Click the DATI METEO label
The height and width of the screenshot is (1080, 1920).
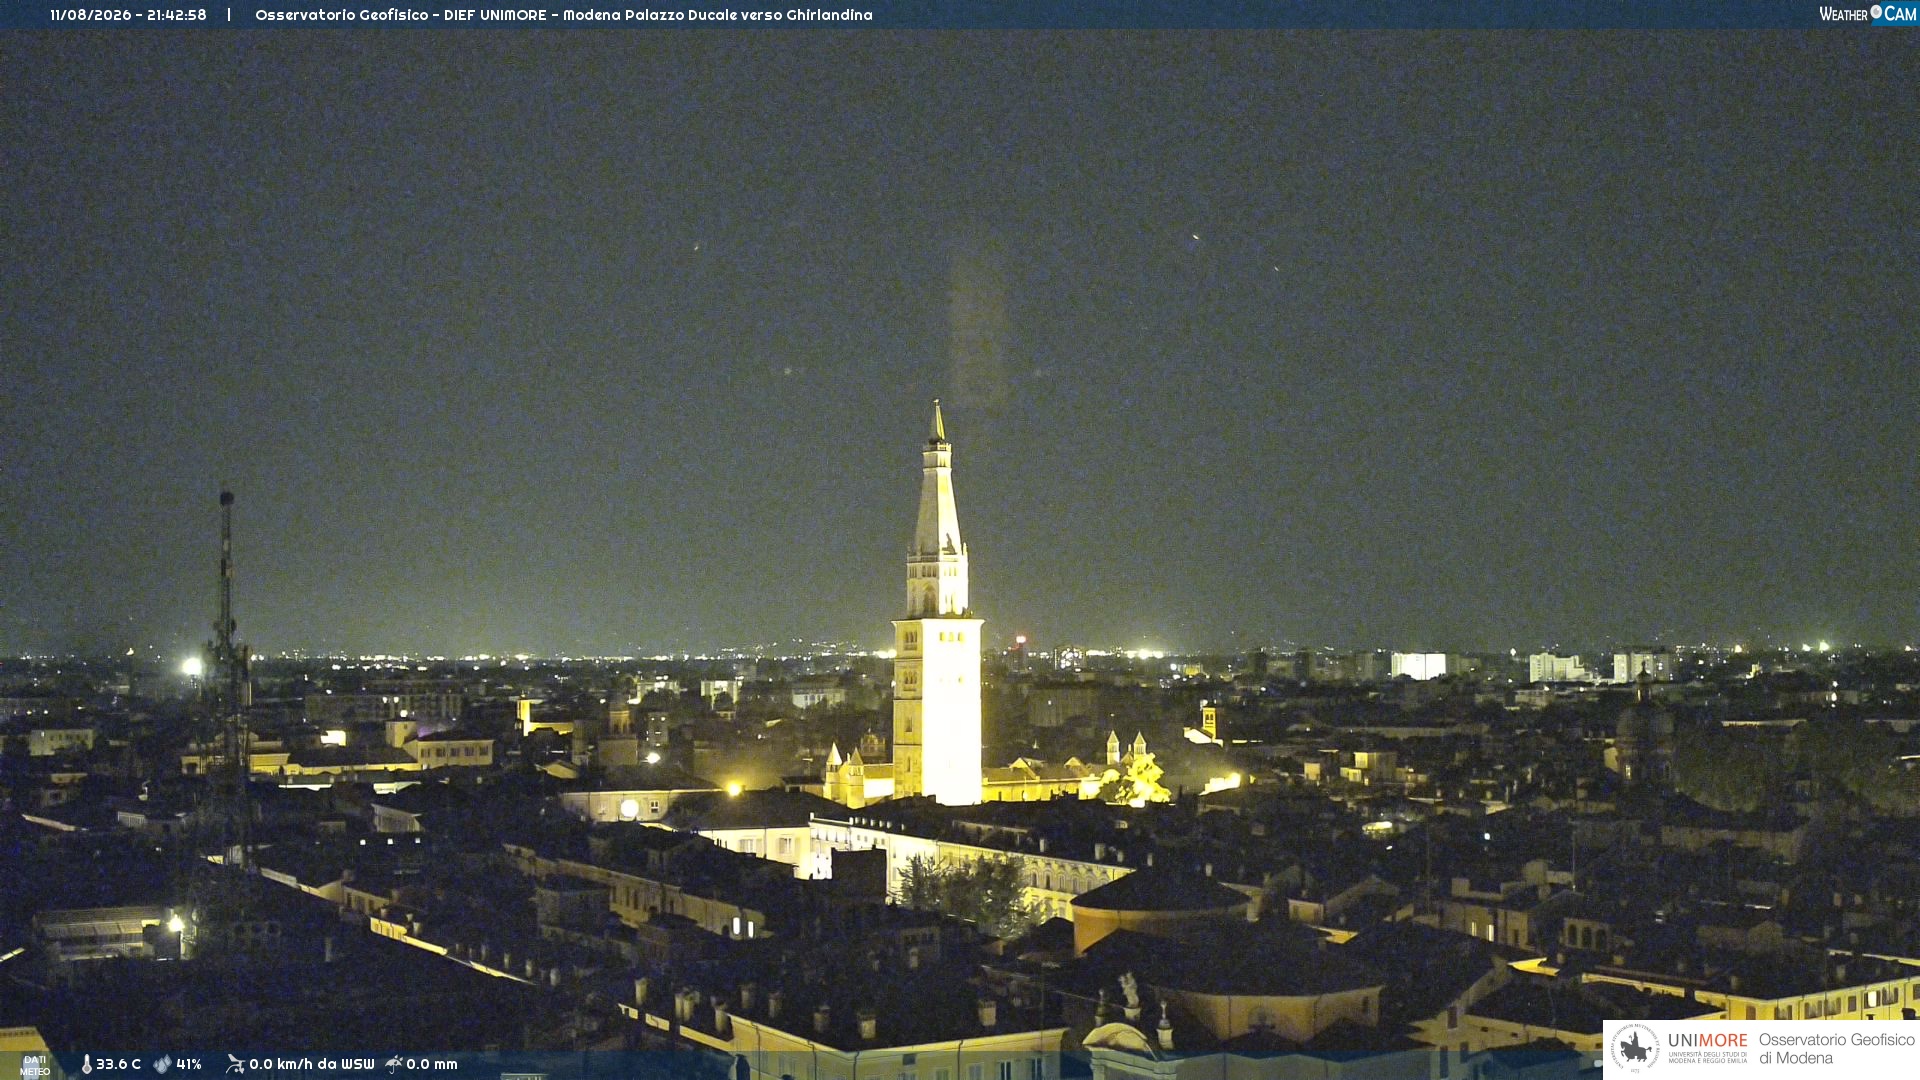35,1066
